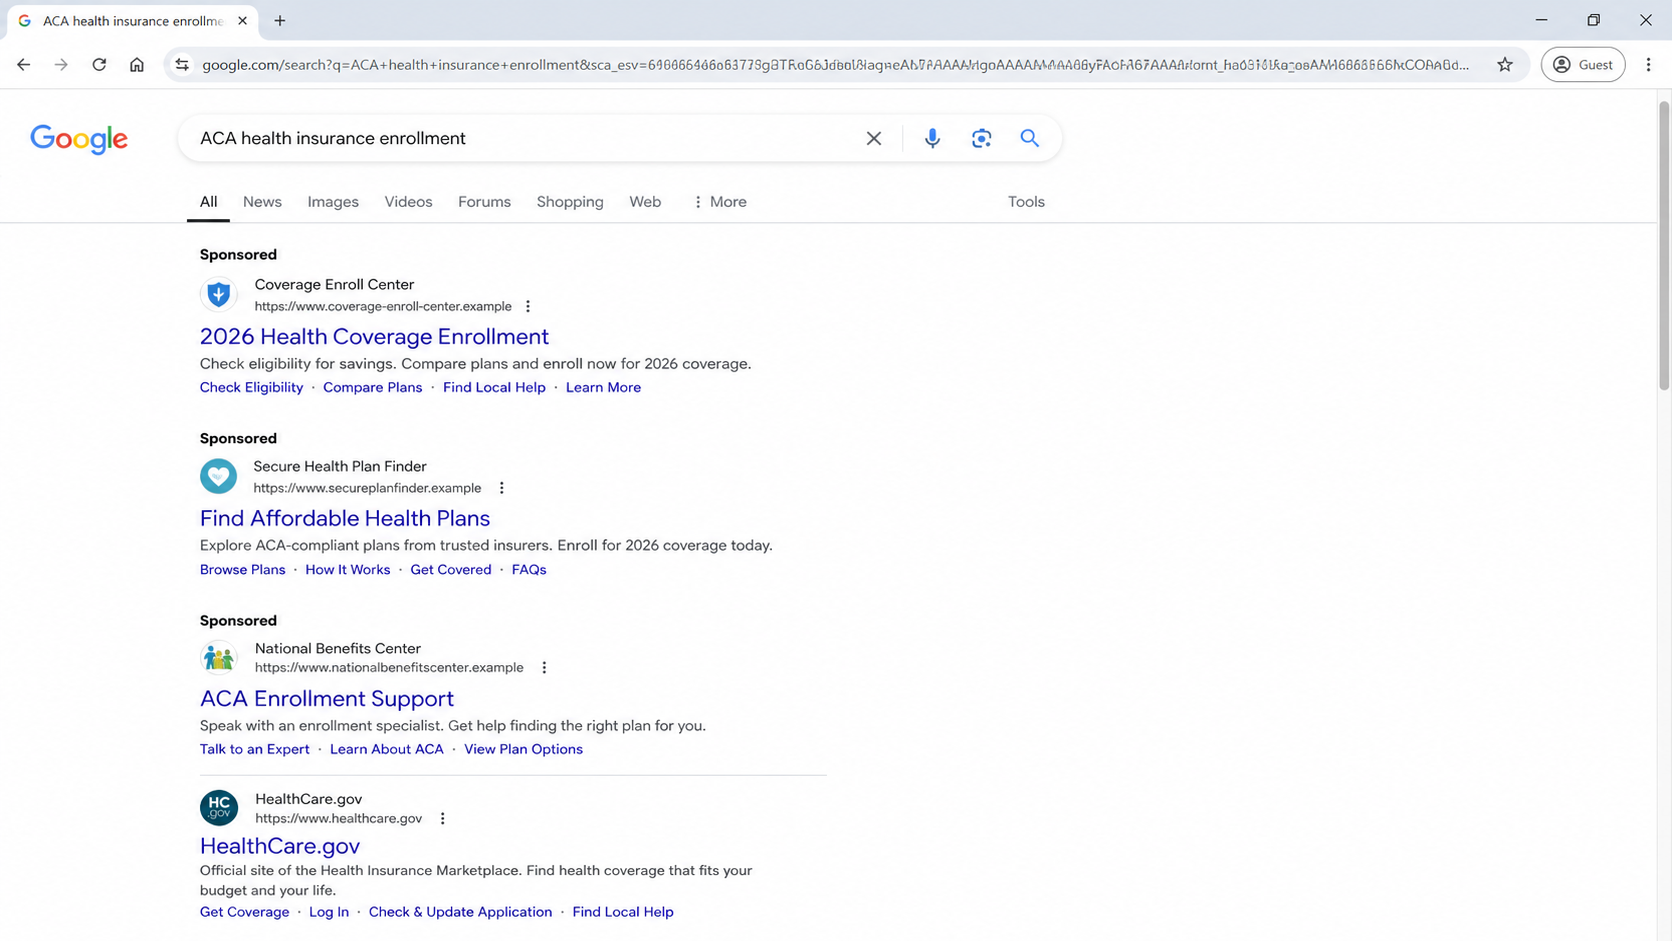Submit search with the magnifier icon
Viewport: 1672px width, 941px height.
pyautogui.click(x=1030, y=138)
